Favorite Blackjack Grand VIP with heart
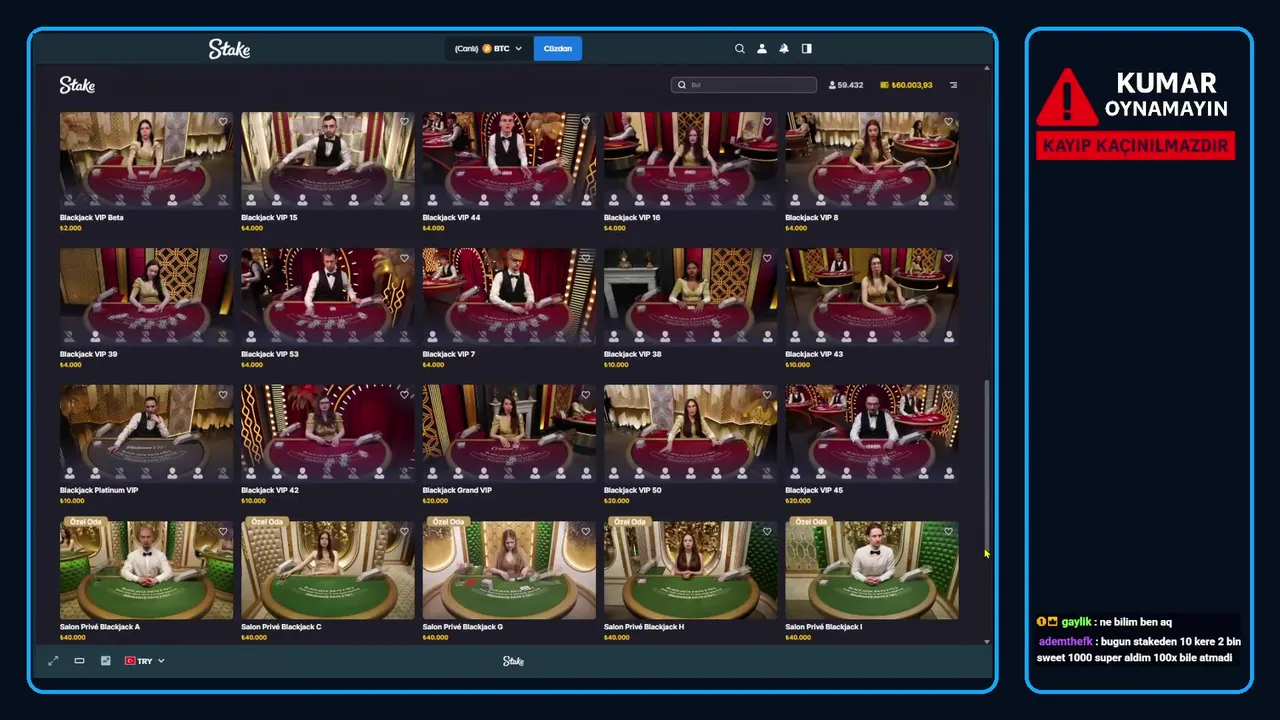Viewport: 1280px width, 720px height. coord(586,395)
